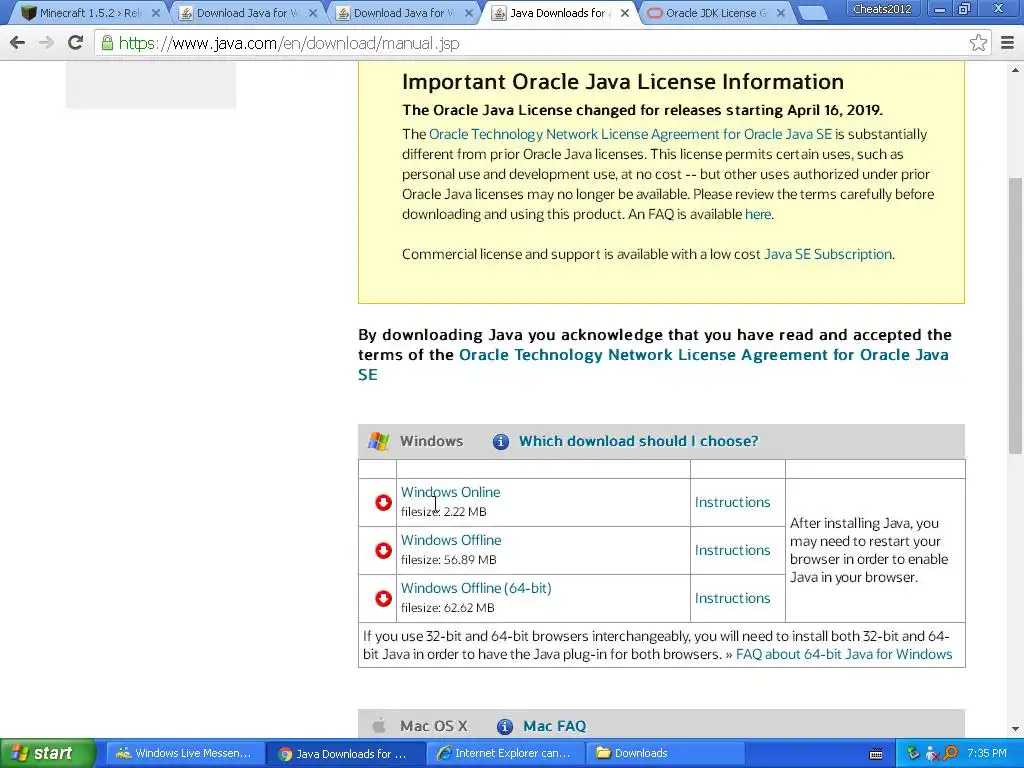Open the Chrome hamburger menu
The image size is (1024, 768).
[1008, 43]
